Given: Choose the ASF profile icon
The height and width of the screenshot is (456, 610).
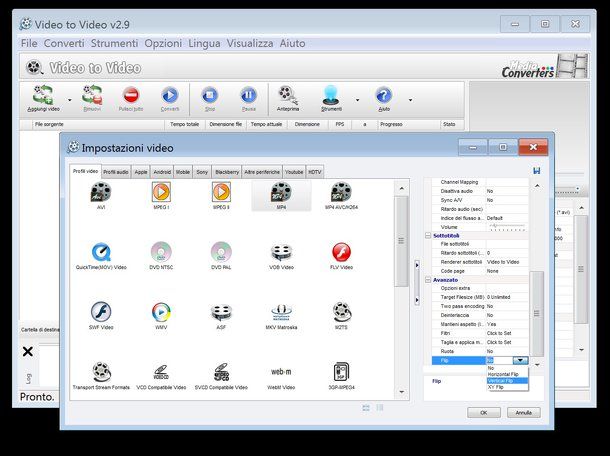Looking at the screenshot, I should pyautogui.click(x=221, y=312).
